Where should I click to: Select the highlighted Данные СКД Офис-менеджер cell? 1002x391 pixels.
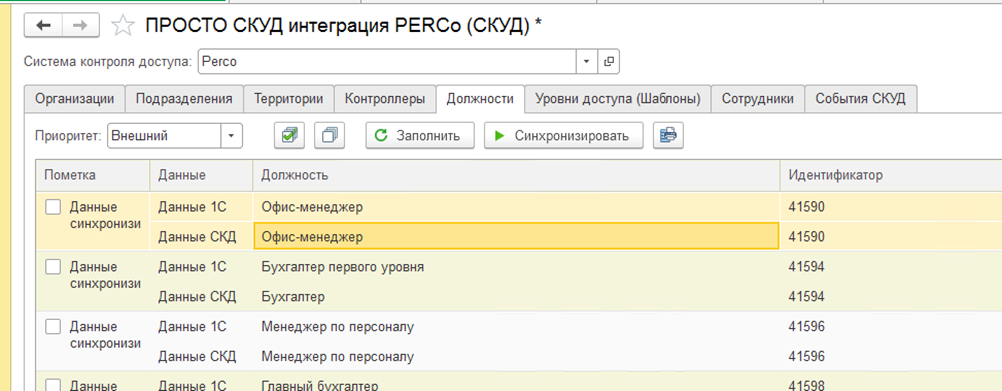coord(516,236)
